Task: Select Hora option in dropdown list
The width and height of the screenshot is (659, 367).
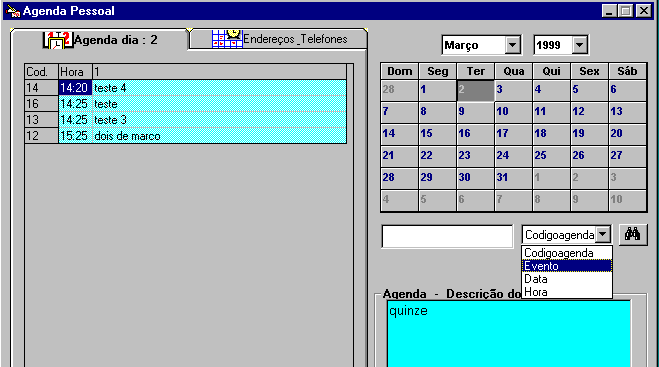Action: click(x=566, y=292)
